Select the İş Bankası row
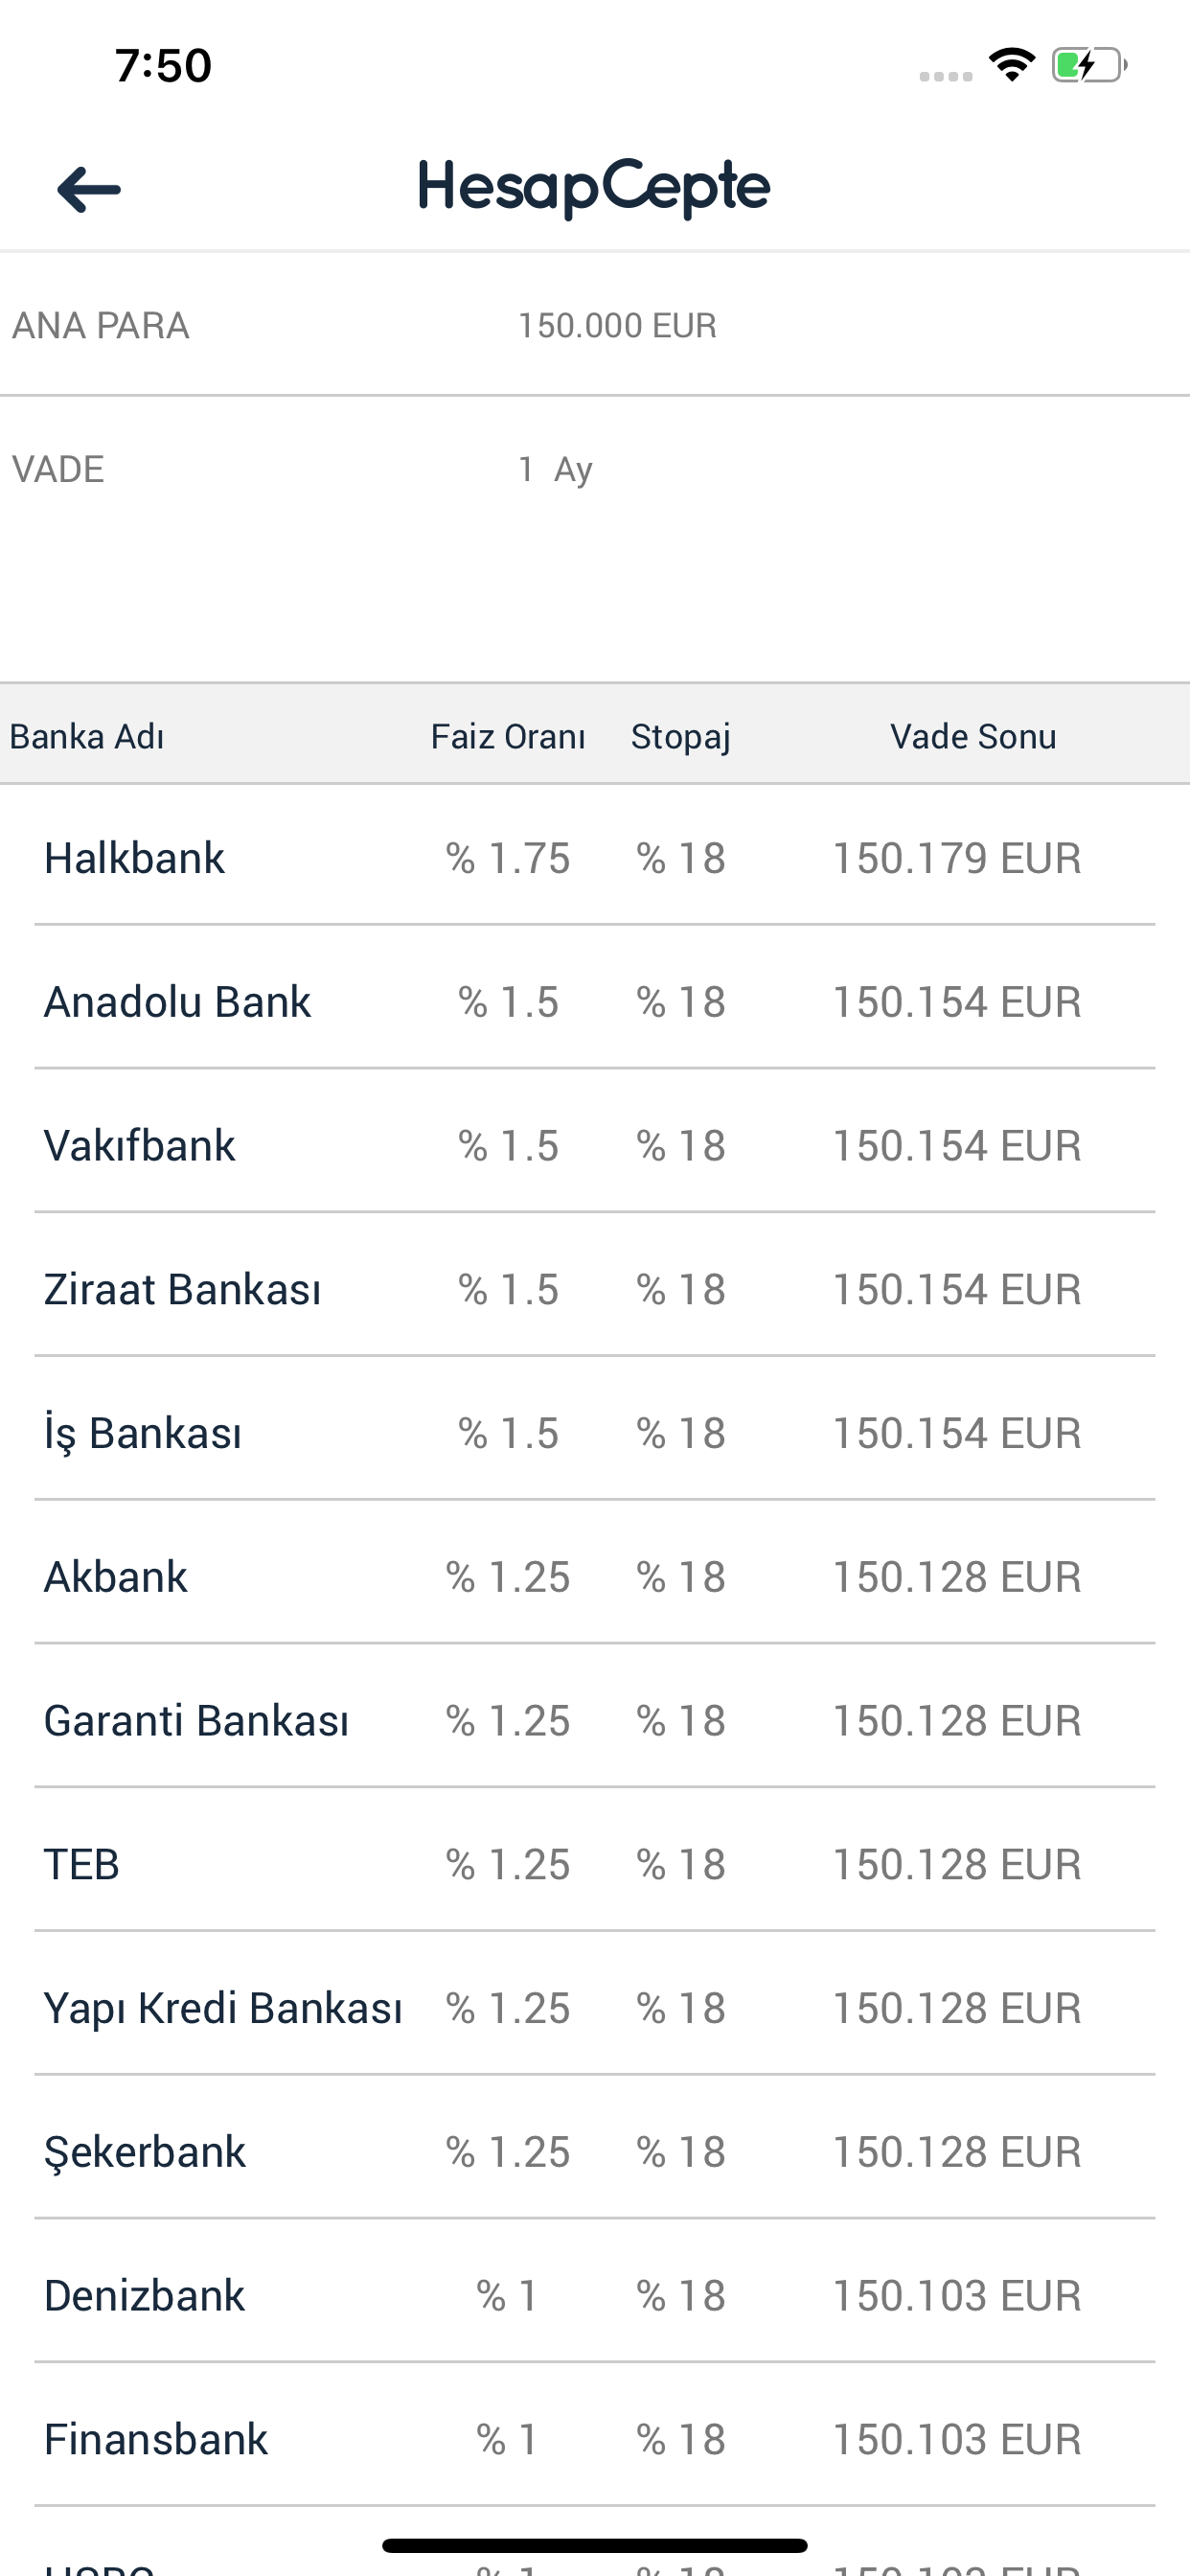The width and height of the screenshot is (1190, 2576). pos(594,1433)
